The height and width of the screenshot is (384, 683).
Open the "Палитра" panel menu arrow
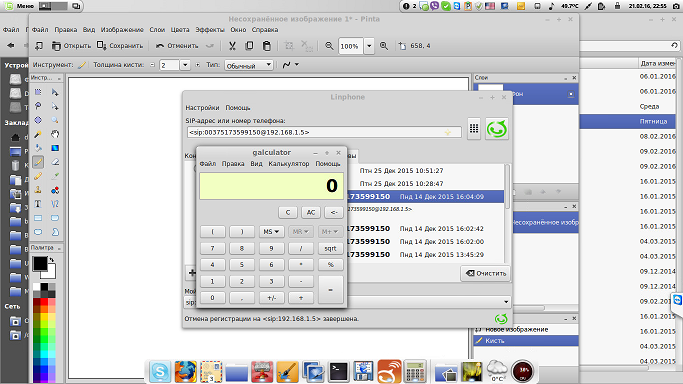(59, 248)
